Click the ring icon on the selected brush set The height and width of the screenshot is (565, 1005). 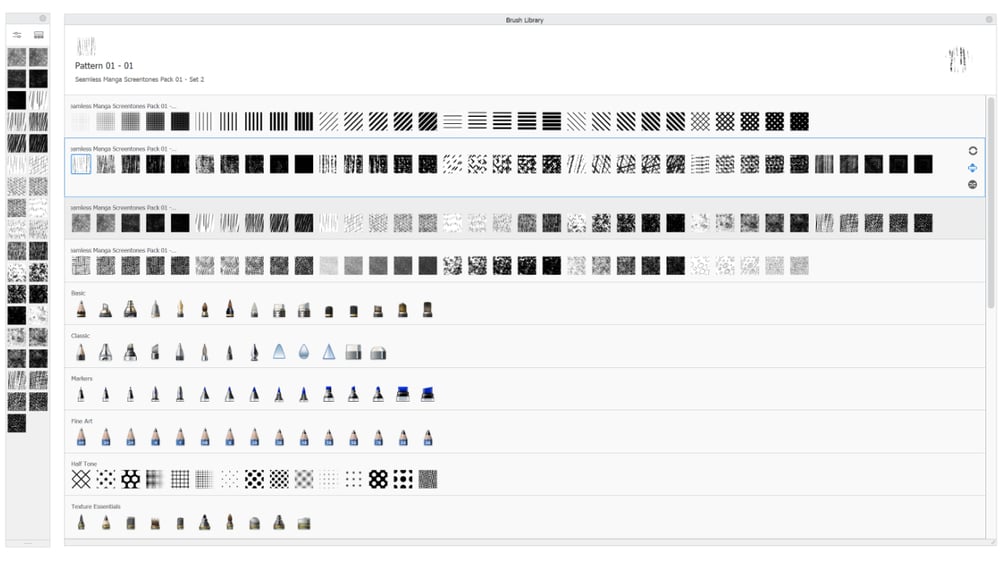972,151
